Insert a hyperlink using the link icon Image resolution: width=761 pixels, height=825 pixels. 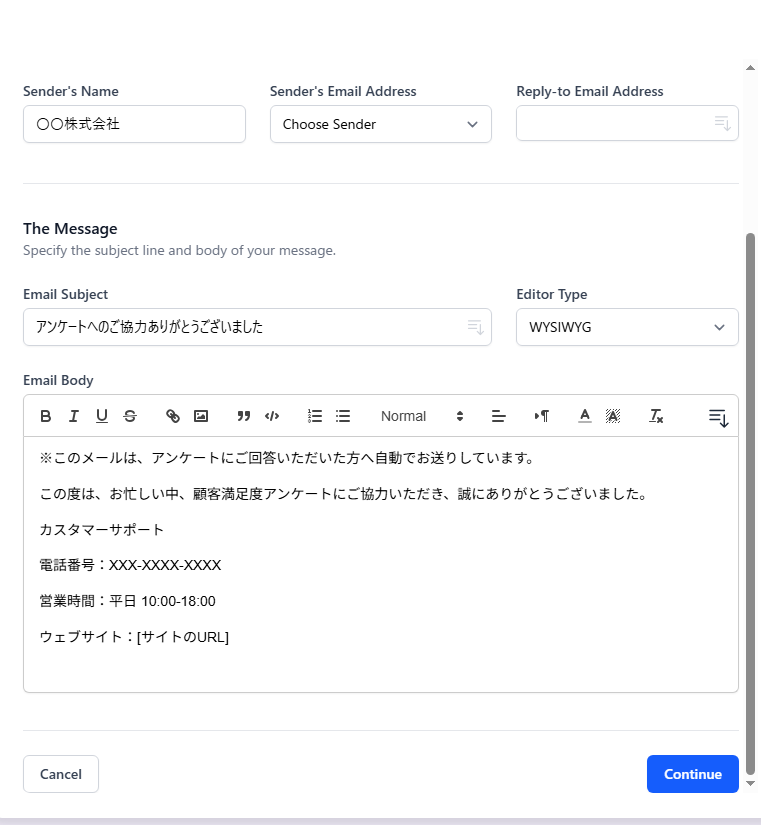click(x=173, y=416)
